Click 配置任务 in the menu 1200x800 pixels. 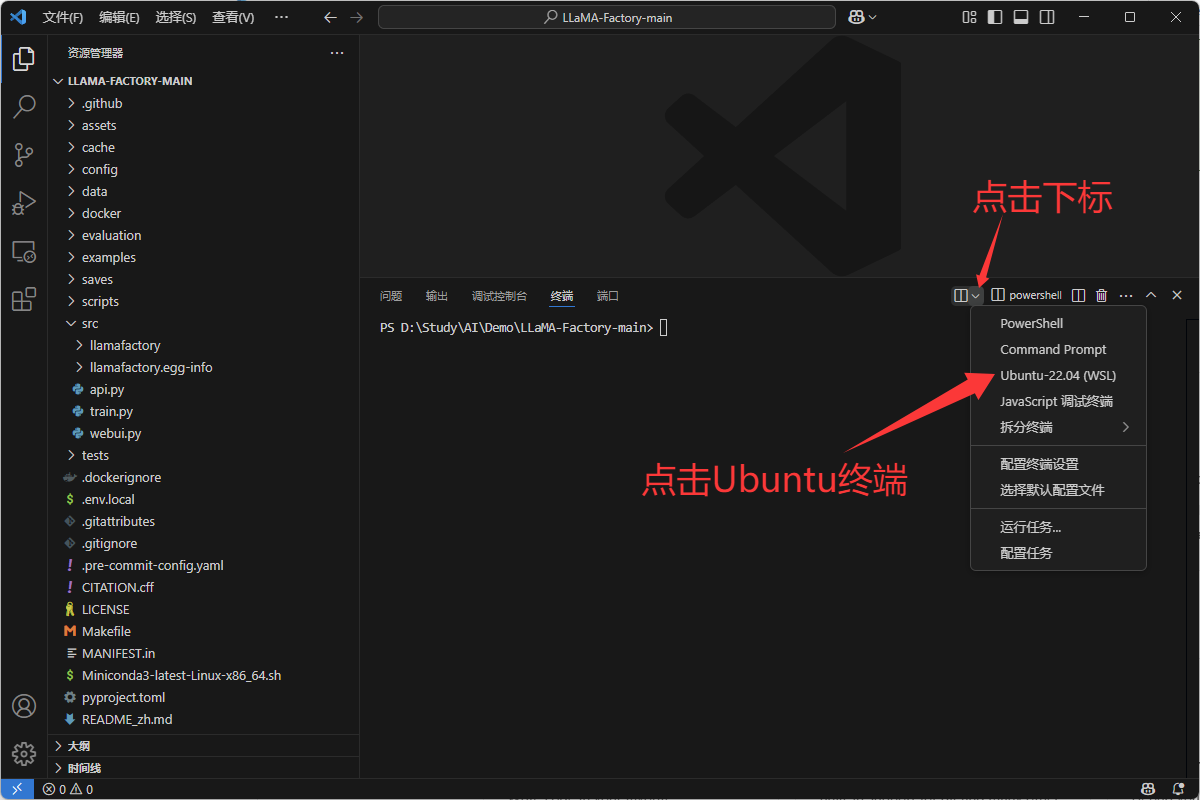pos(1058,553)
